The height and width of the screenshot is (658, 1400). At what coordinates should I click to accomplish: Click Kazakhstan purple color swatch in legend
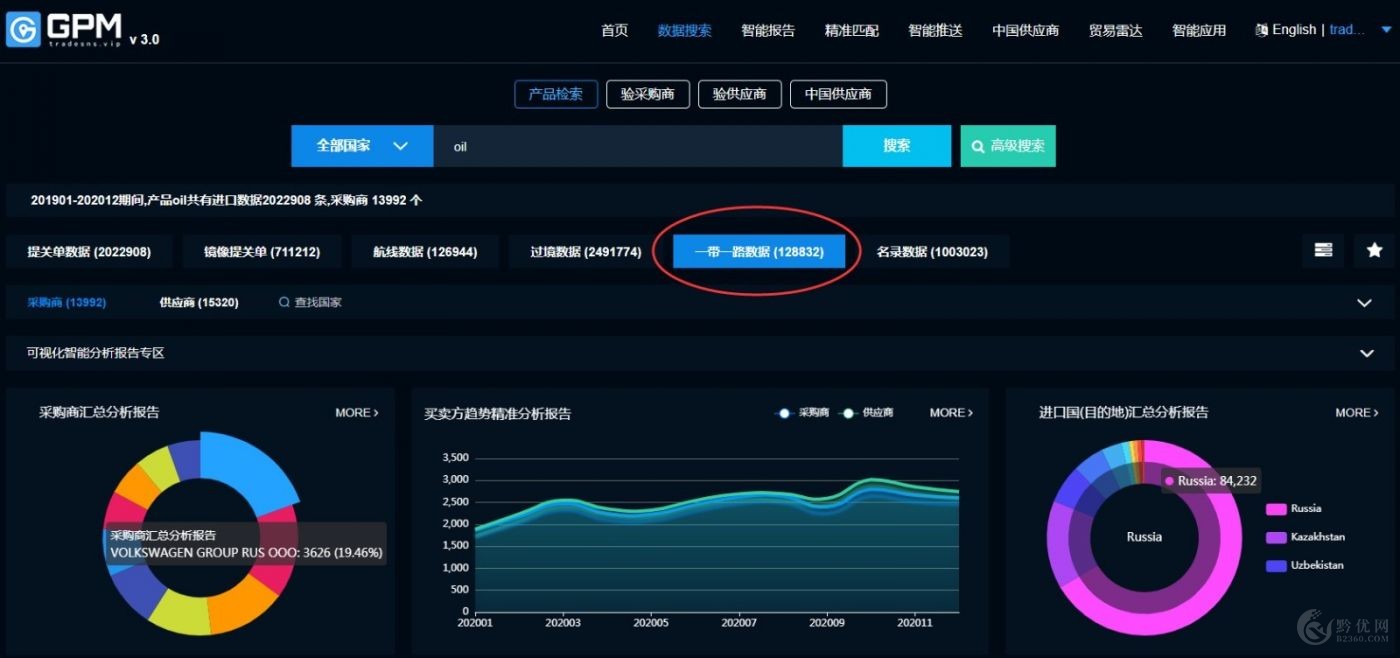tap(1275, 537)
